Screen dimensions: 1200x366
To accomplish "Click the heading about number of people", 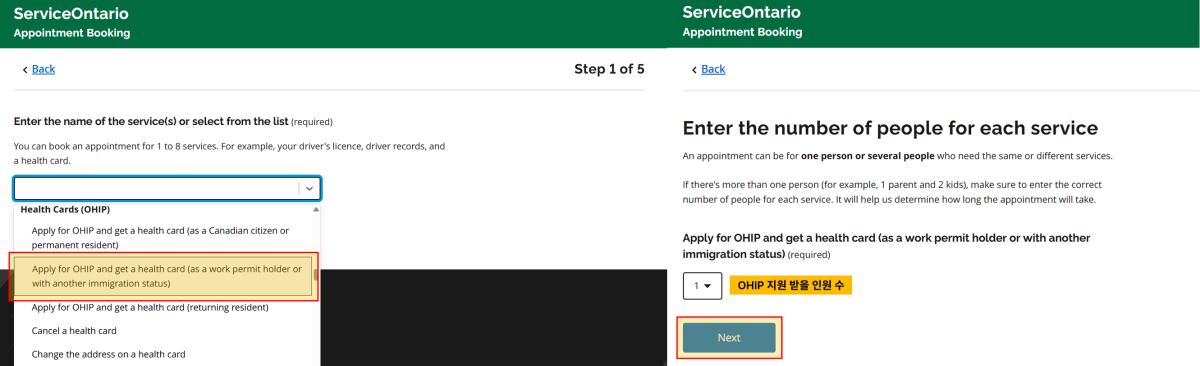I will 890,128.
